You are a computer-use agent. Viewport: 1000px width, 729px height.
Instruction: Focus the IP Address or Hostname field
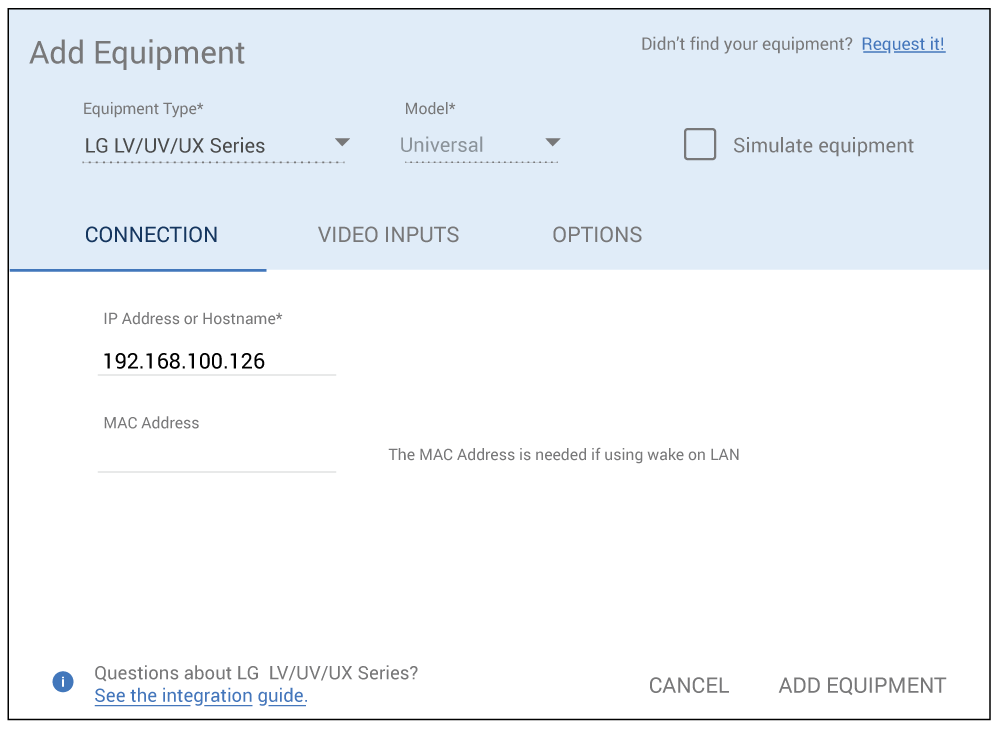216,361
